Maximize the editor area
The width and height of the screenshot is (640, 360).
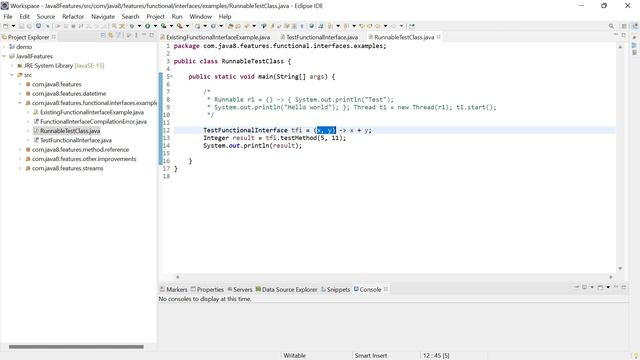624,35
